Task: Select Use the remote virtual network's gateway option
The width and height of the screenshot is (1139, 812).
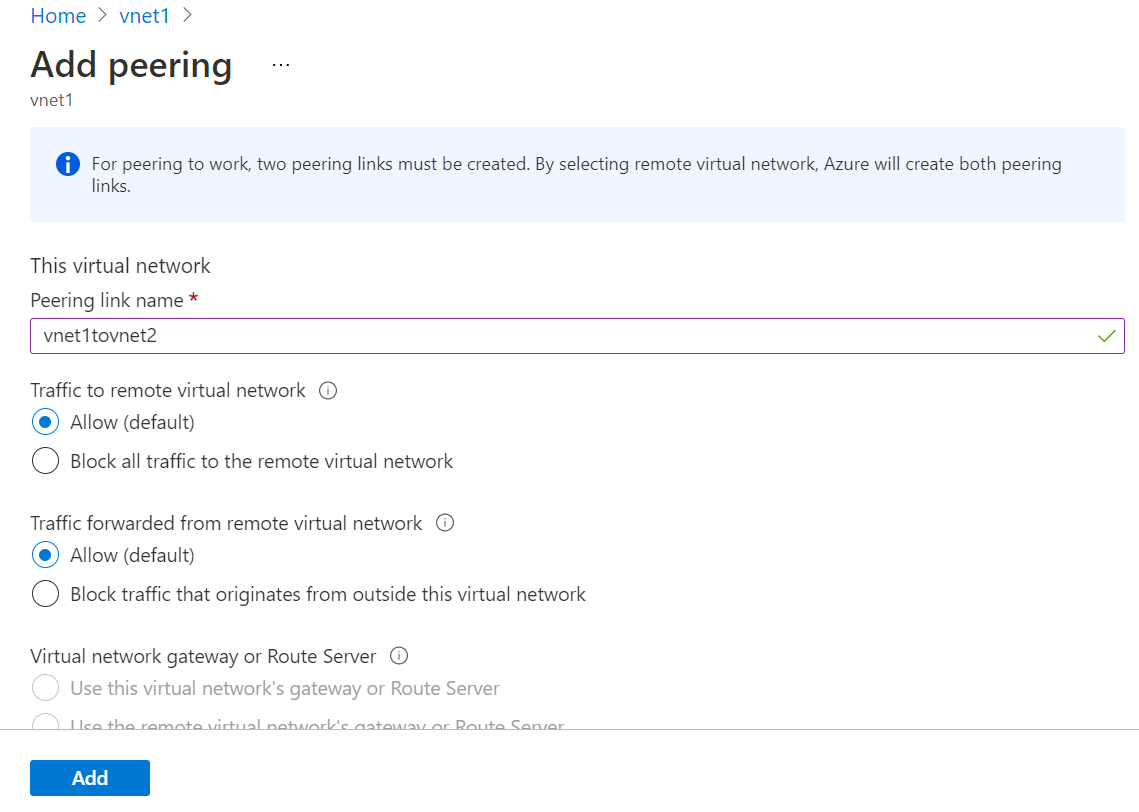Action: (45, 722)
